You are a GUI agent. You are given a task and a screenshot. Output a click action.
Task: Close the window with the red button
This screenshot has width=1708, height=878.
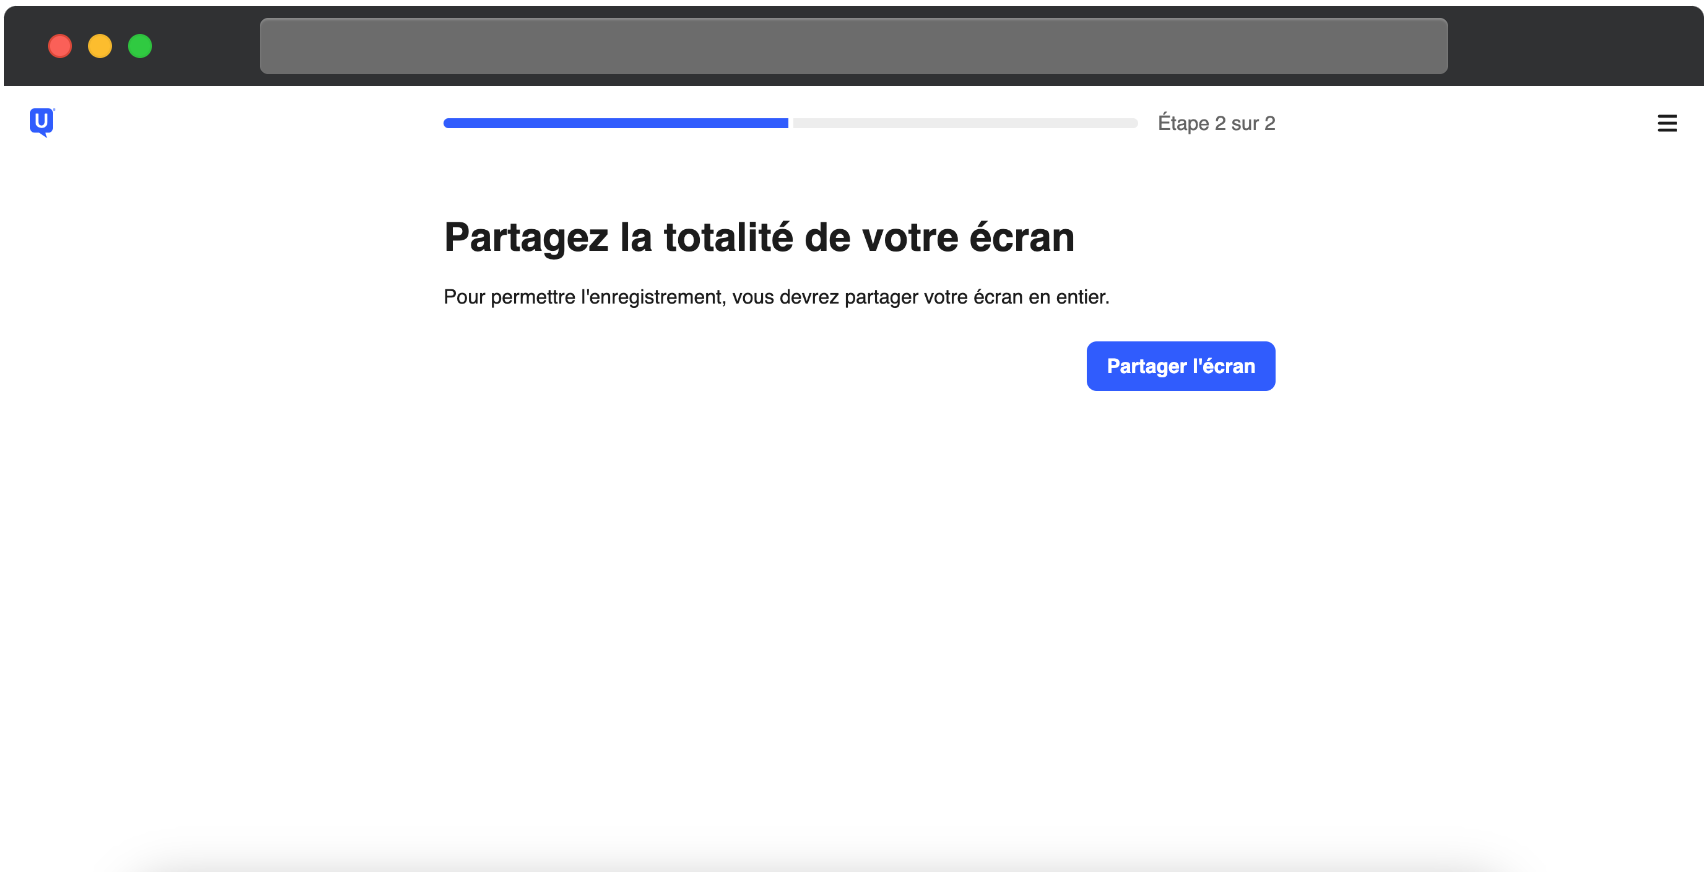pyautogui.click(x=60, y=46)
